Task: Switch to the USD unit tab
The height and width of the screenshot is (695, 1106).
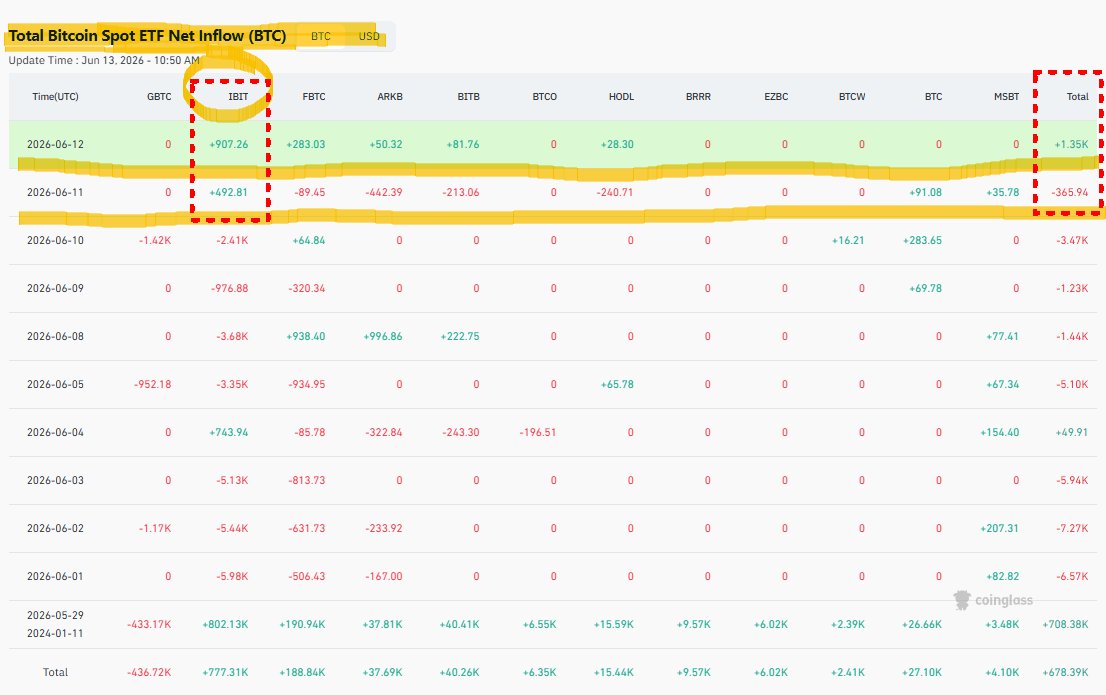Action: [369, 36]
